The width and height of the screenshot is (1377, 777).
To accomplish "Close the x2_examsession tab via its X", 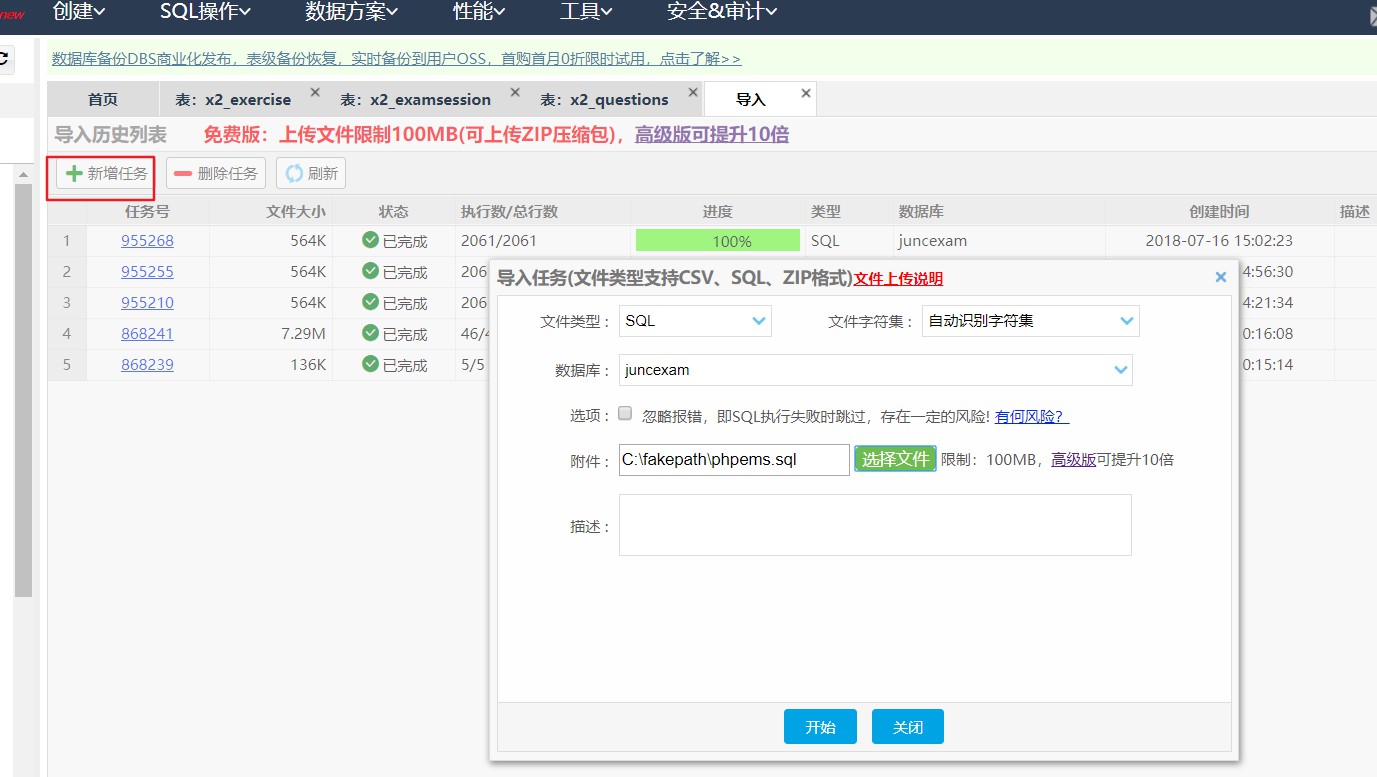I will point(515,92).
